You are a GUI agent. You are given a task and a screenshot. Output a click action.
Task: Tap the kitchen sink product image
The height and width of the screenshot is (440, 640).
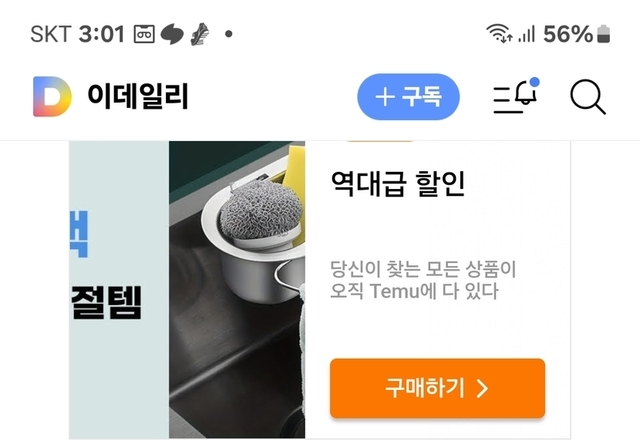coord(237,289)
